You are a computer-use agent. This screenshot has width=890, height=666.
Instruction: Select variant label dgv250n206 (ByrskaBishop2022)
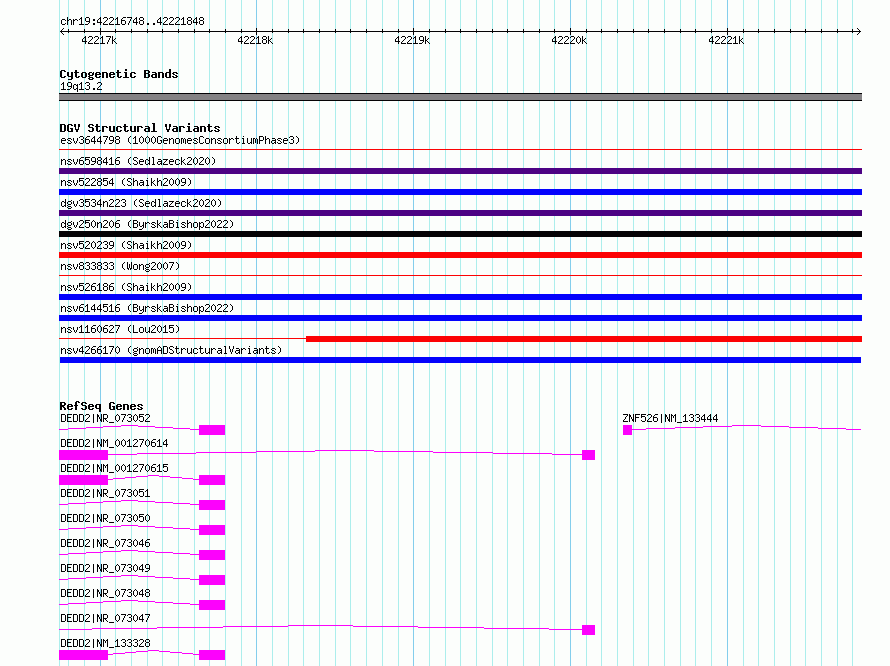click(147, 224)
